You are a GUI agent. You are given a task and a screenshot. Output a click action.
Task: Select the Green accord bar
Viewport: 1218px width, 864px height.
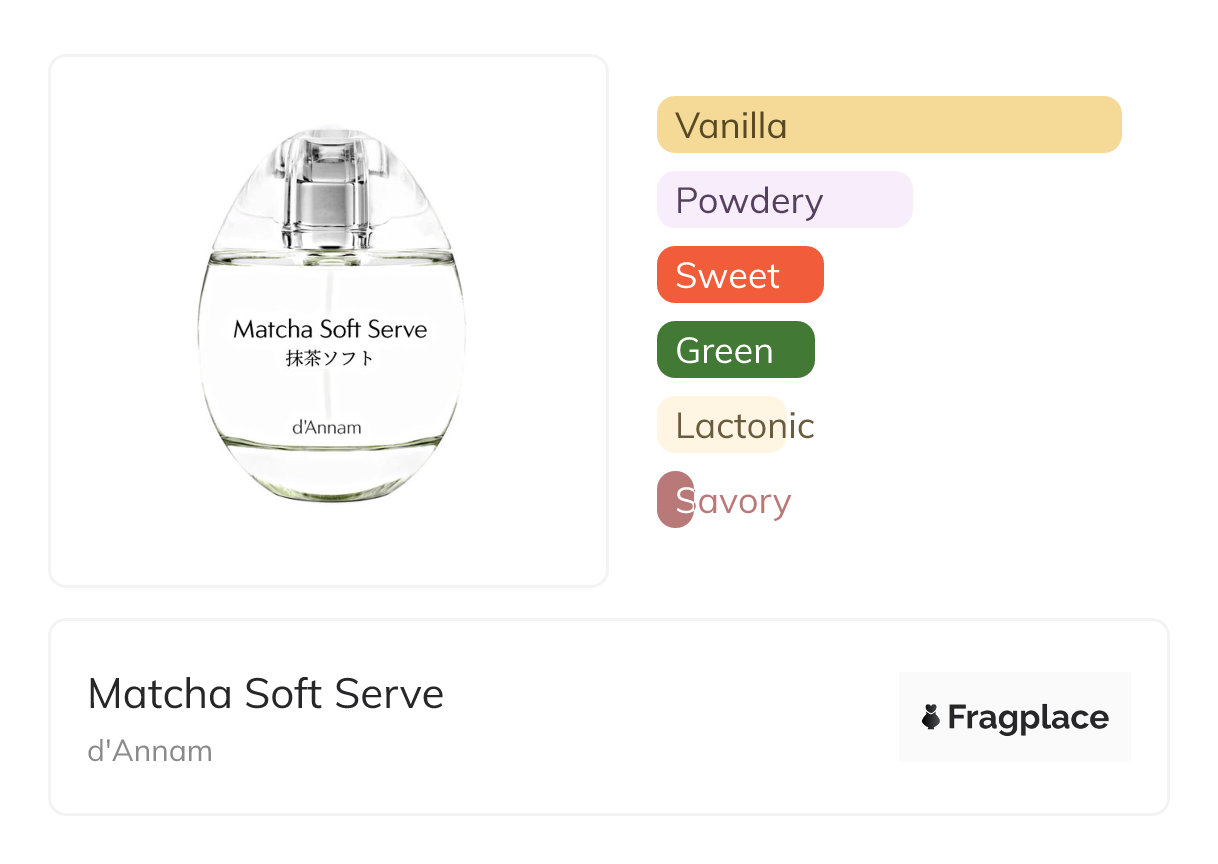pos(735,350)
